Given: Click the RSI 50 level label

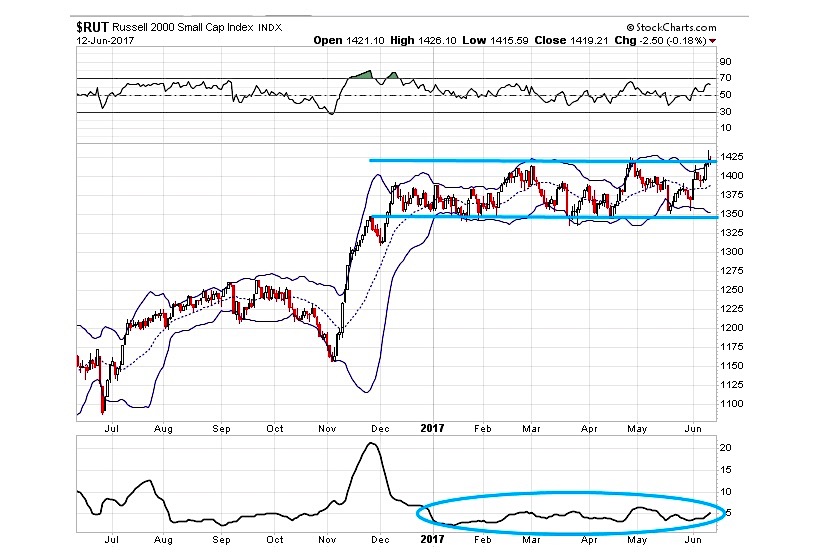Looking at the screenshot, I should (x=725, y=95).
